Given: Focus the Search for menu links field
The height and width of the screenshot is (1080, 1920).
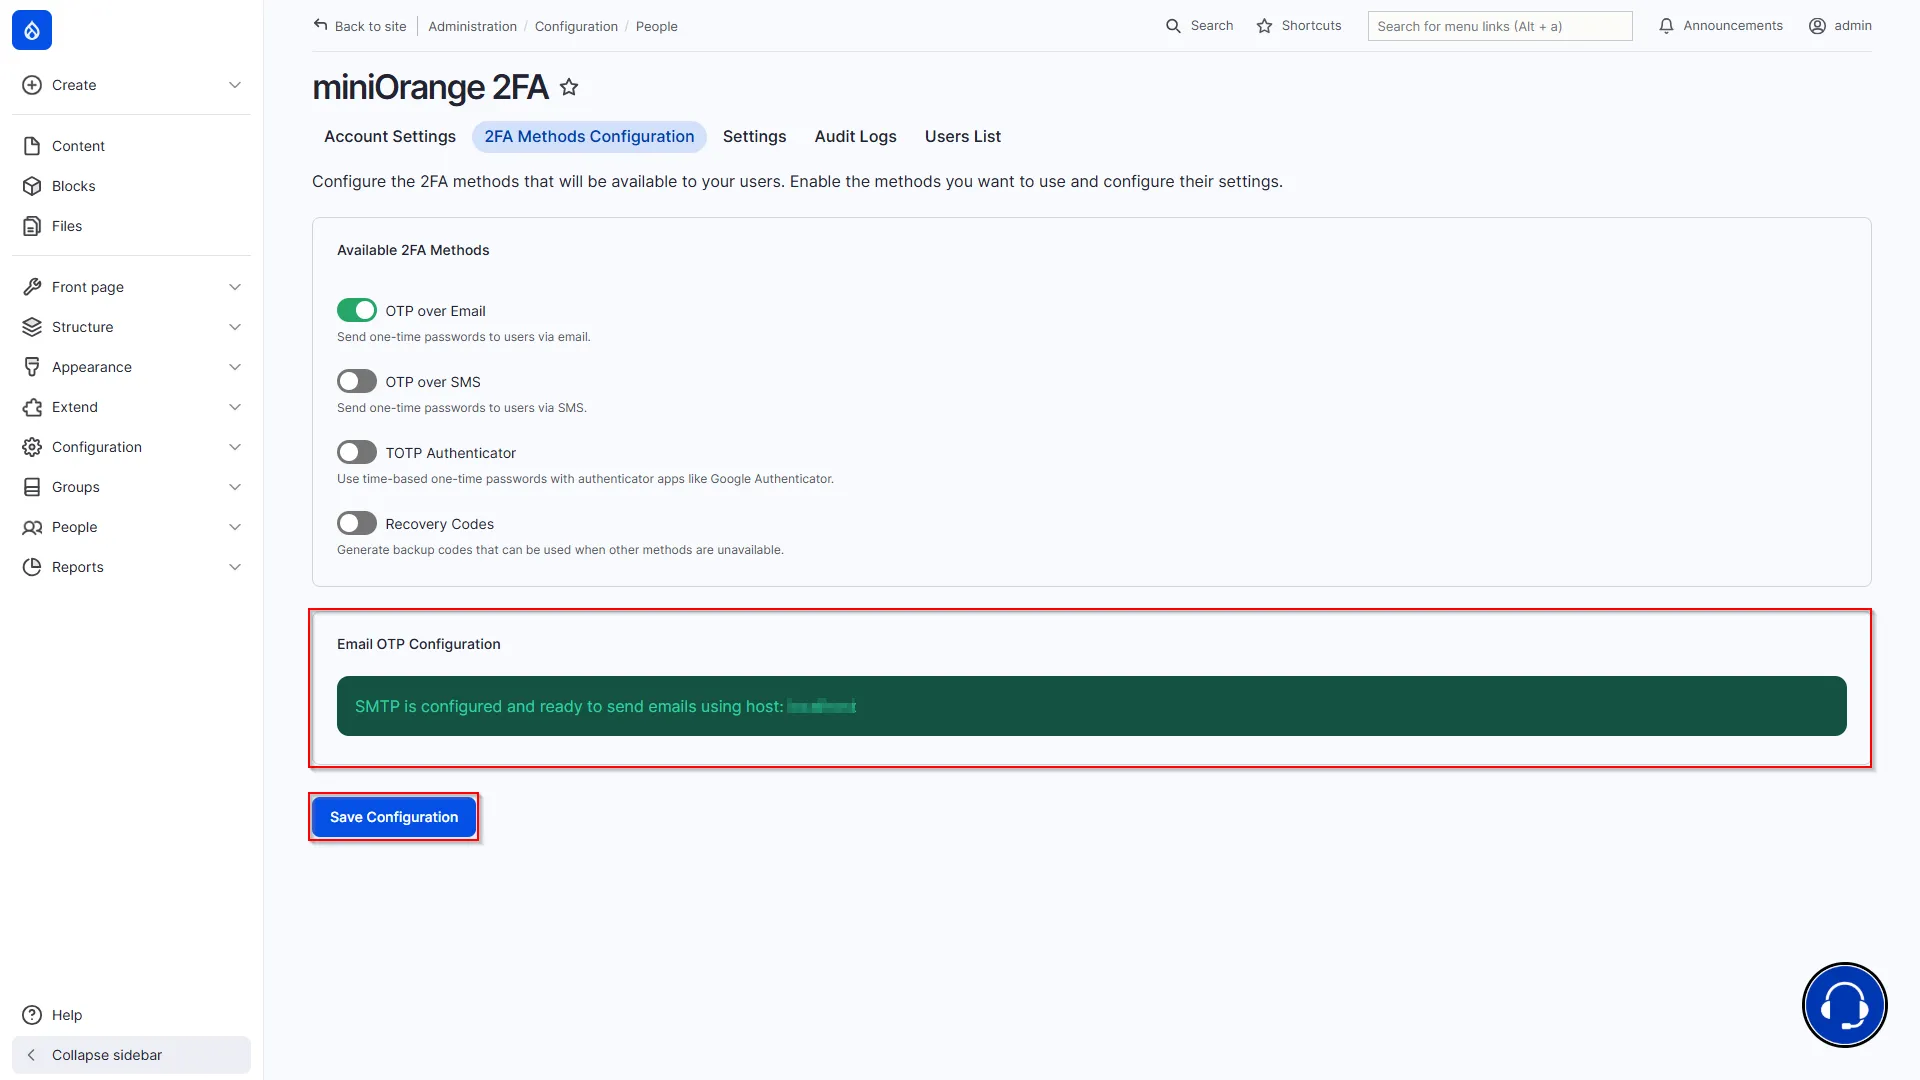Looking at the screenshot, I should (1500, 26).
